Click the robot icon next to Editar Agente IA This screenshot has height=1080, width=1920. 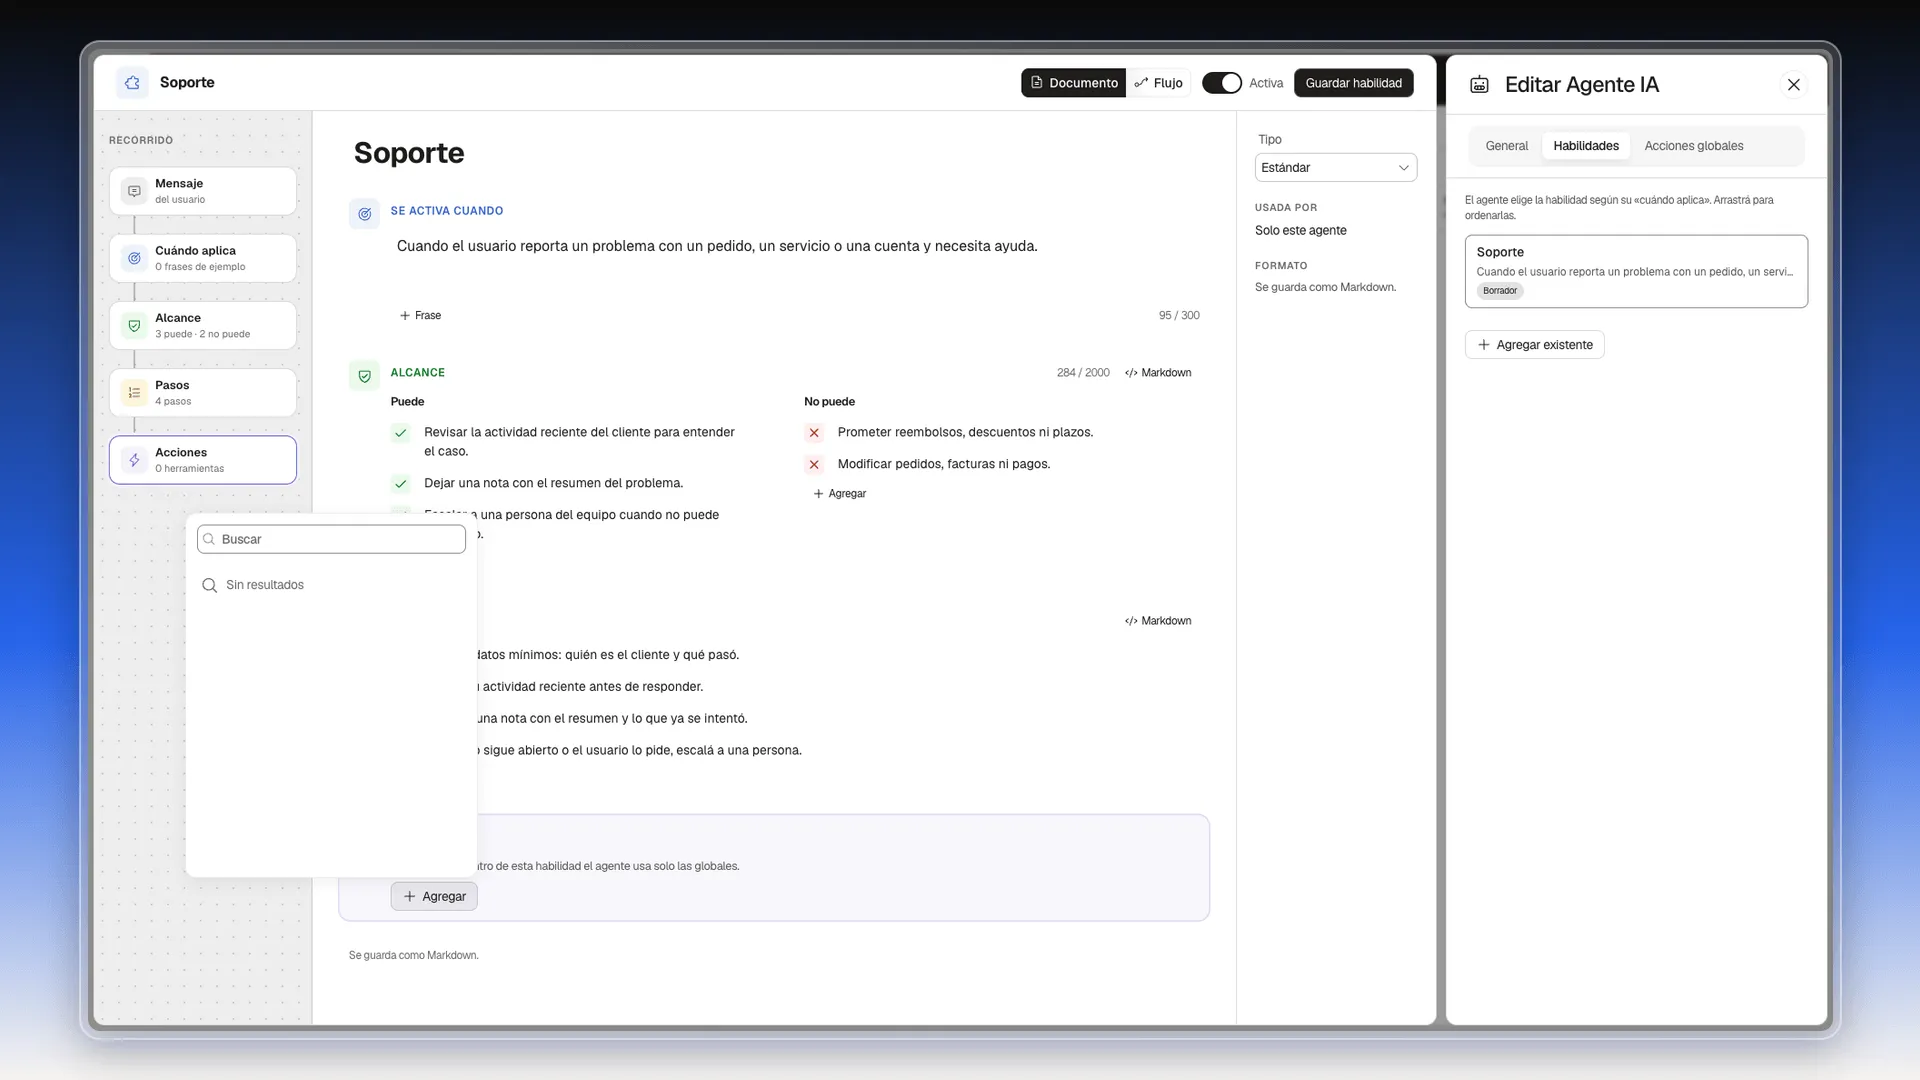(1479, 85)
